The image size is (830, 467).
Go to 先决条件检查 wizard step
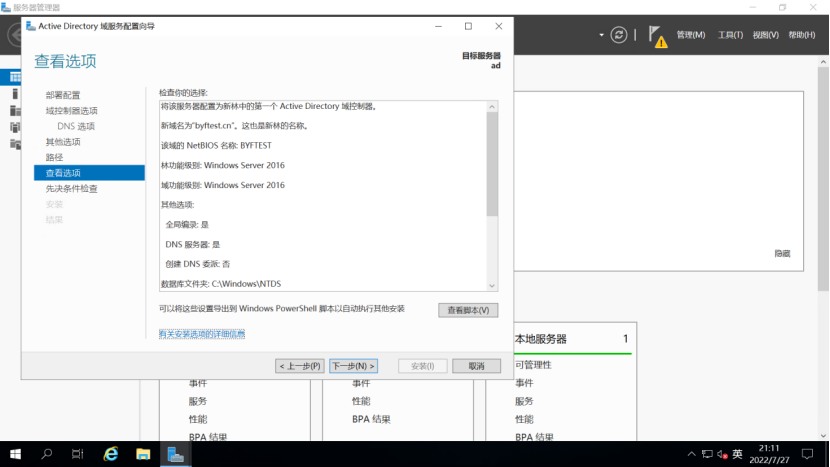click(x=72, y=188)
